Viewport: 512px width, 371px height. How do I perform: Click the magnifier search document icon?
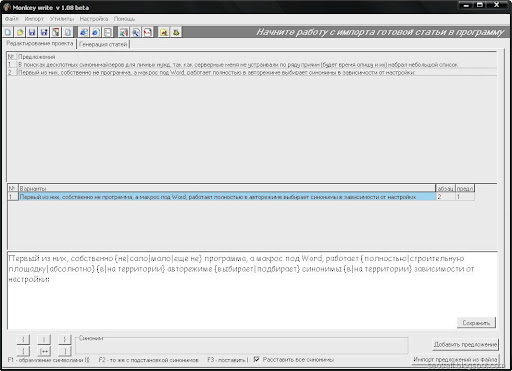[136, 32]
